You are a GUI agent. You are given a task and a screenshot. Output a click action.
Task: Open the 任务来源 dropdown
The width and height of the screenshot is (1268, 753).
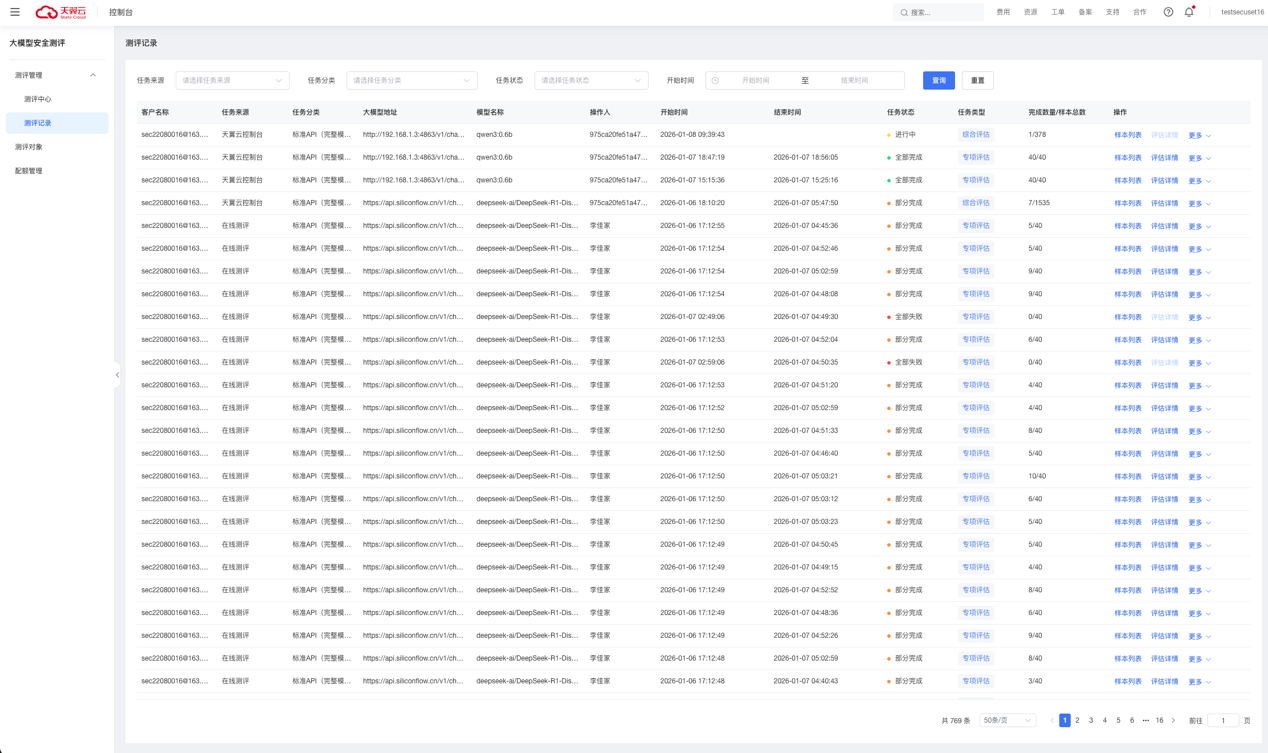(232, 80)
